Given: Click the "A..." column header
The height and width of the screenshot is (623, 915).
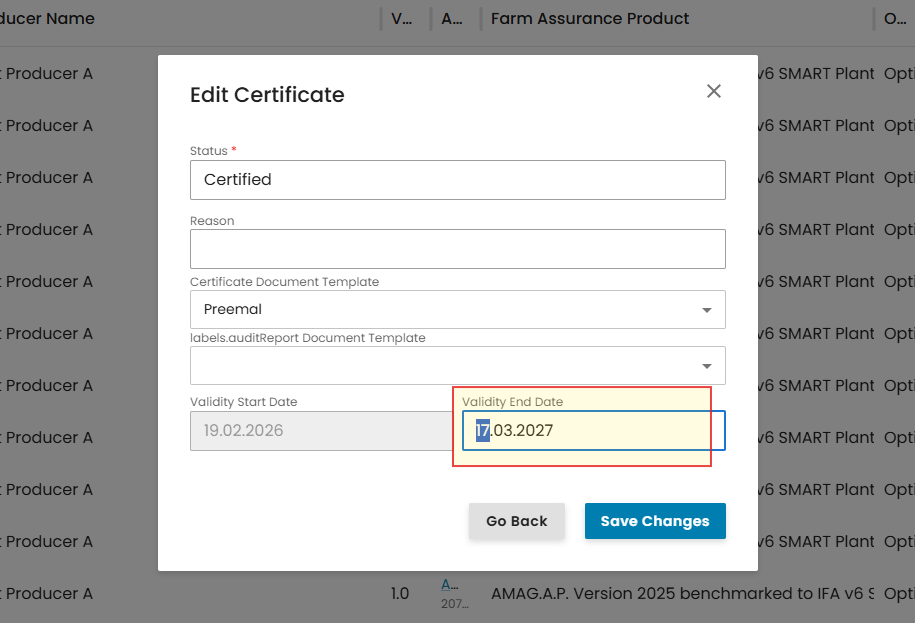Looking at the screenshot, I should 452,18.
